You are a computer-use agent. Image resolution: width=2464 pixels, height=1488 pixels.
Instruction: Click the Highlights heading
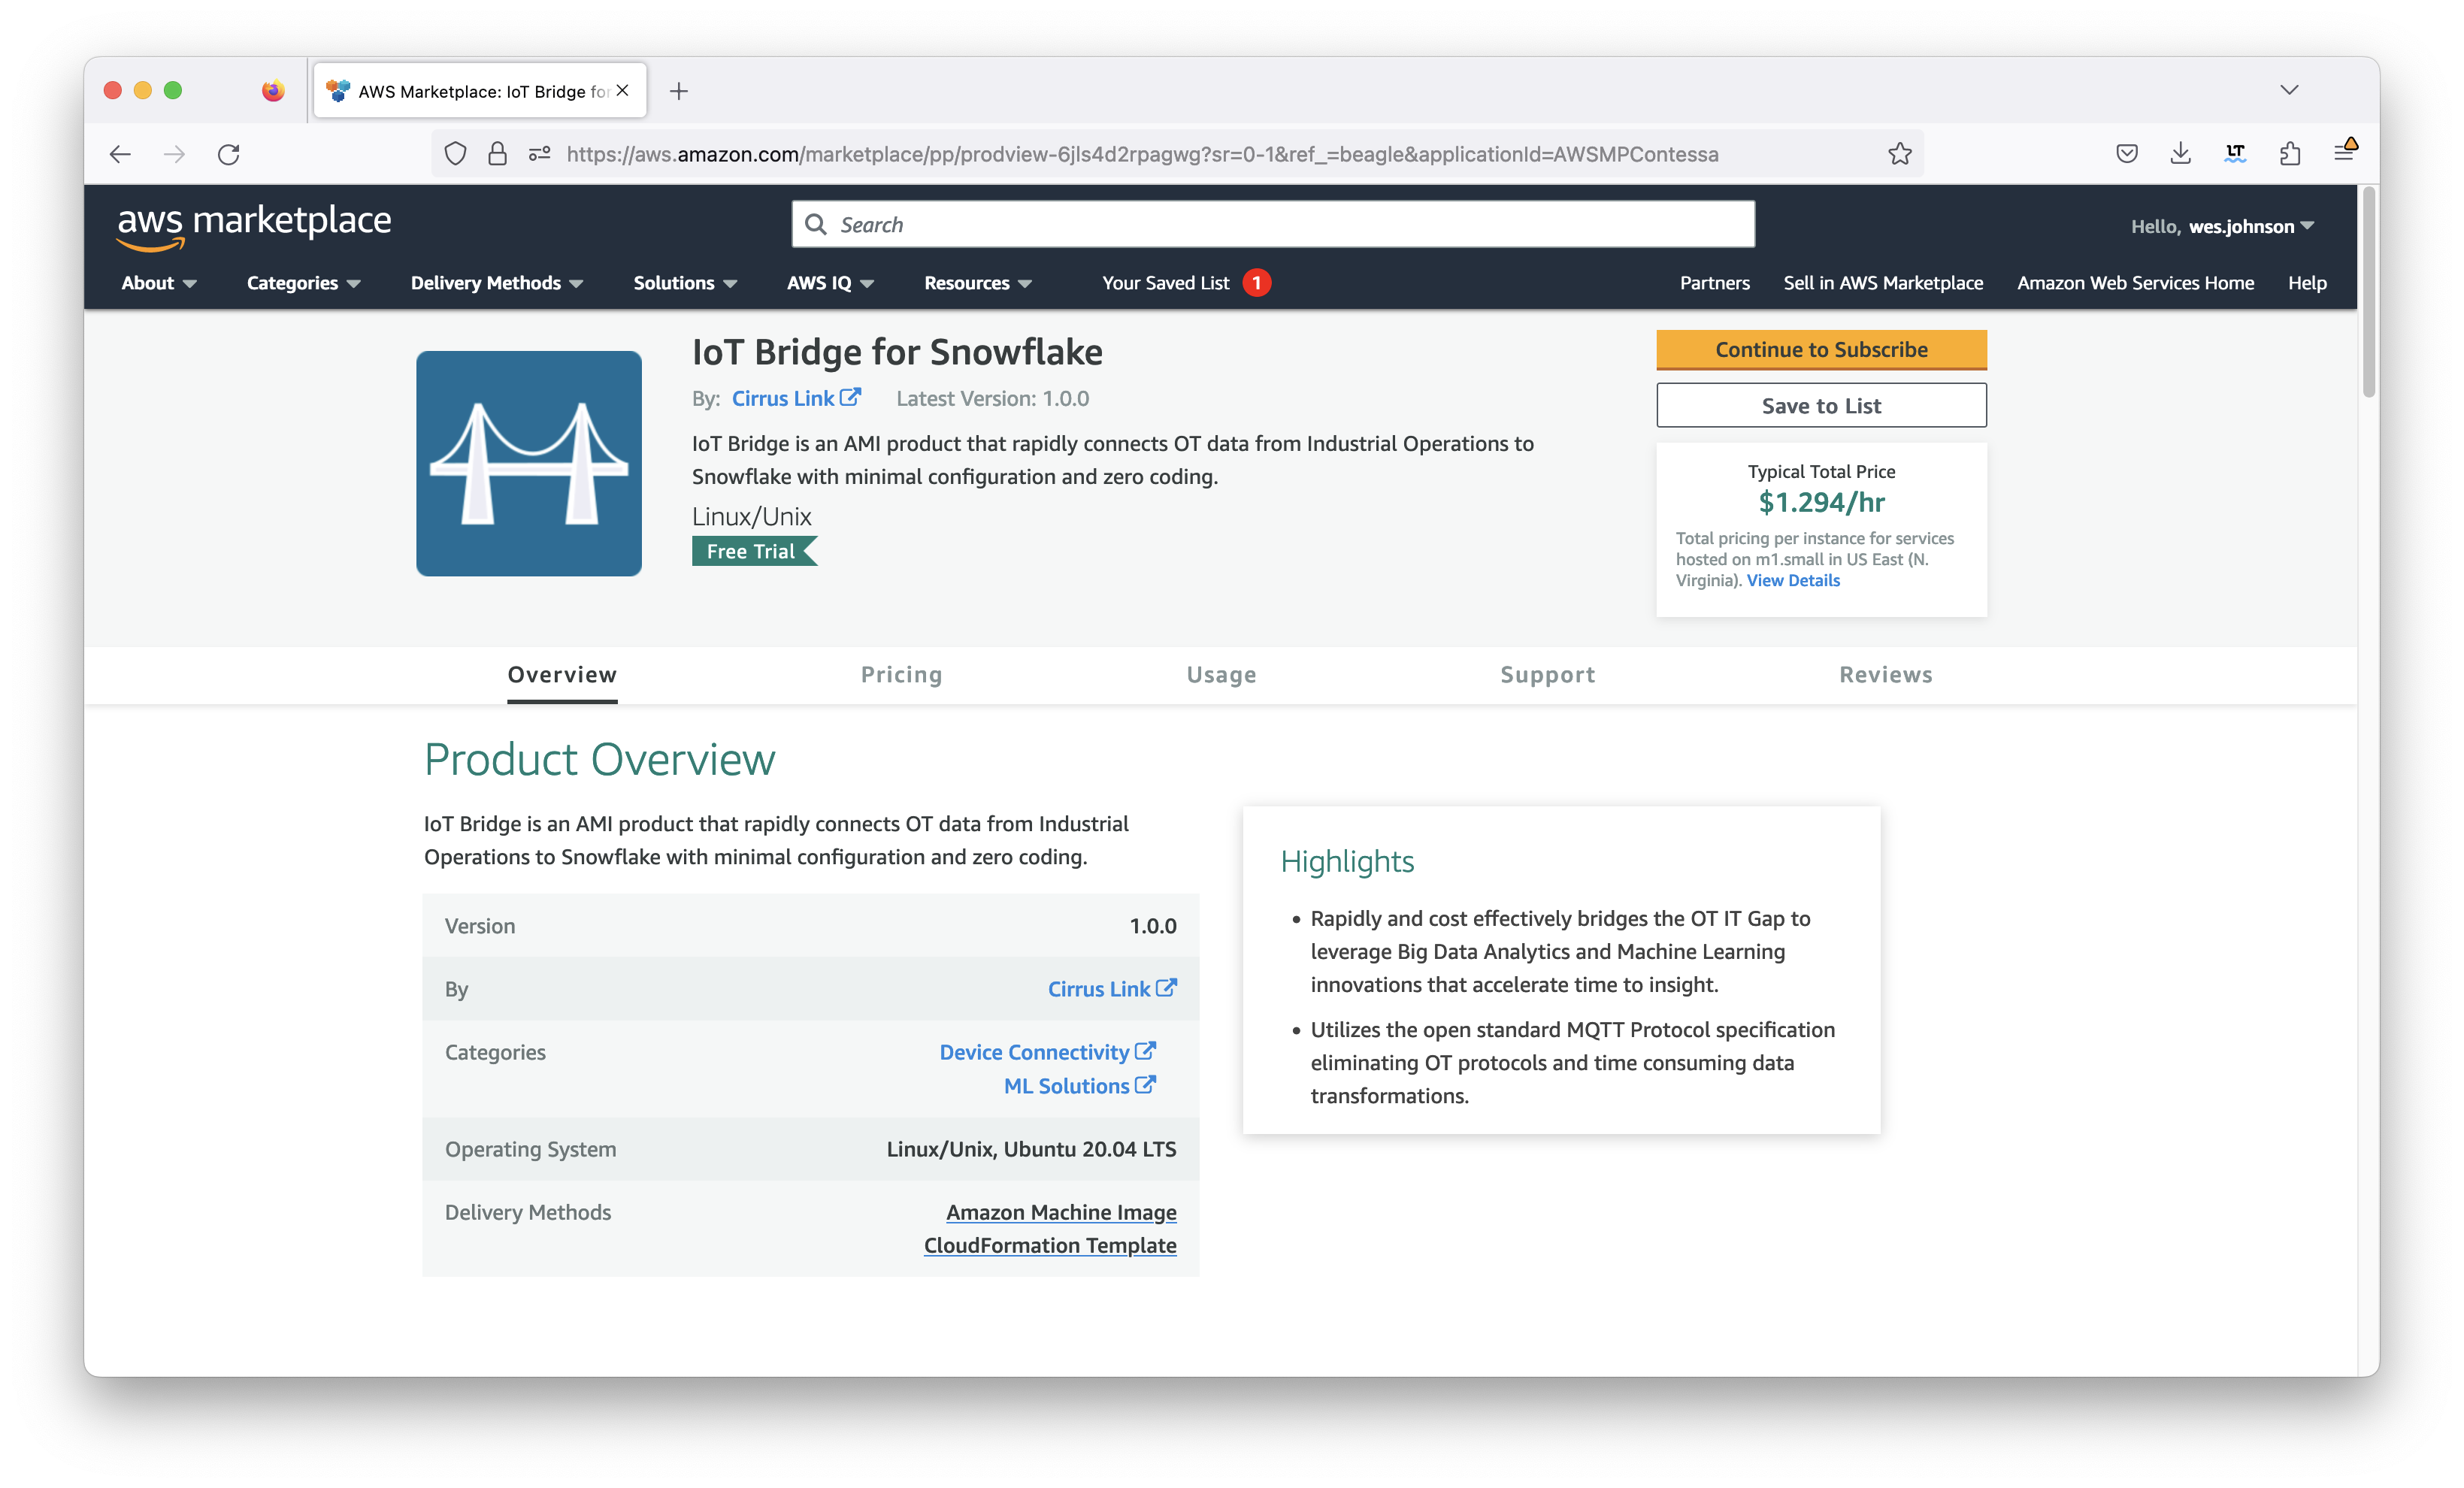coord(1347,861)
